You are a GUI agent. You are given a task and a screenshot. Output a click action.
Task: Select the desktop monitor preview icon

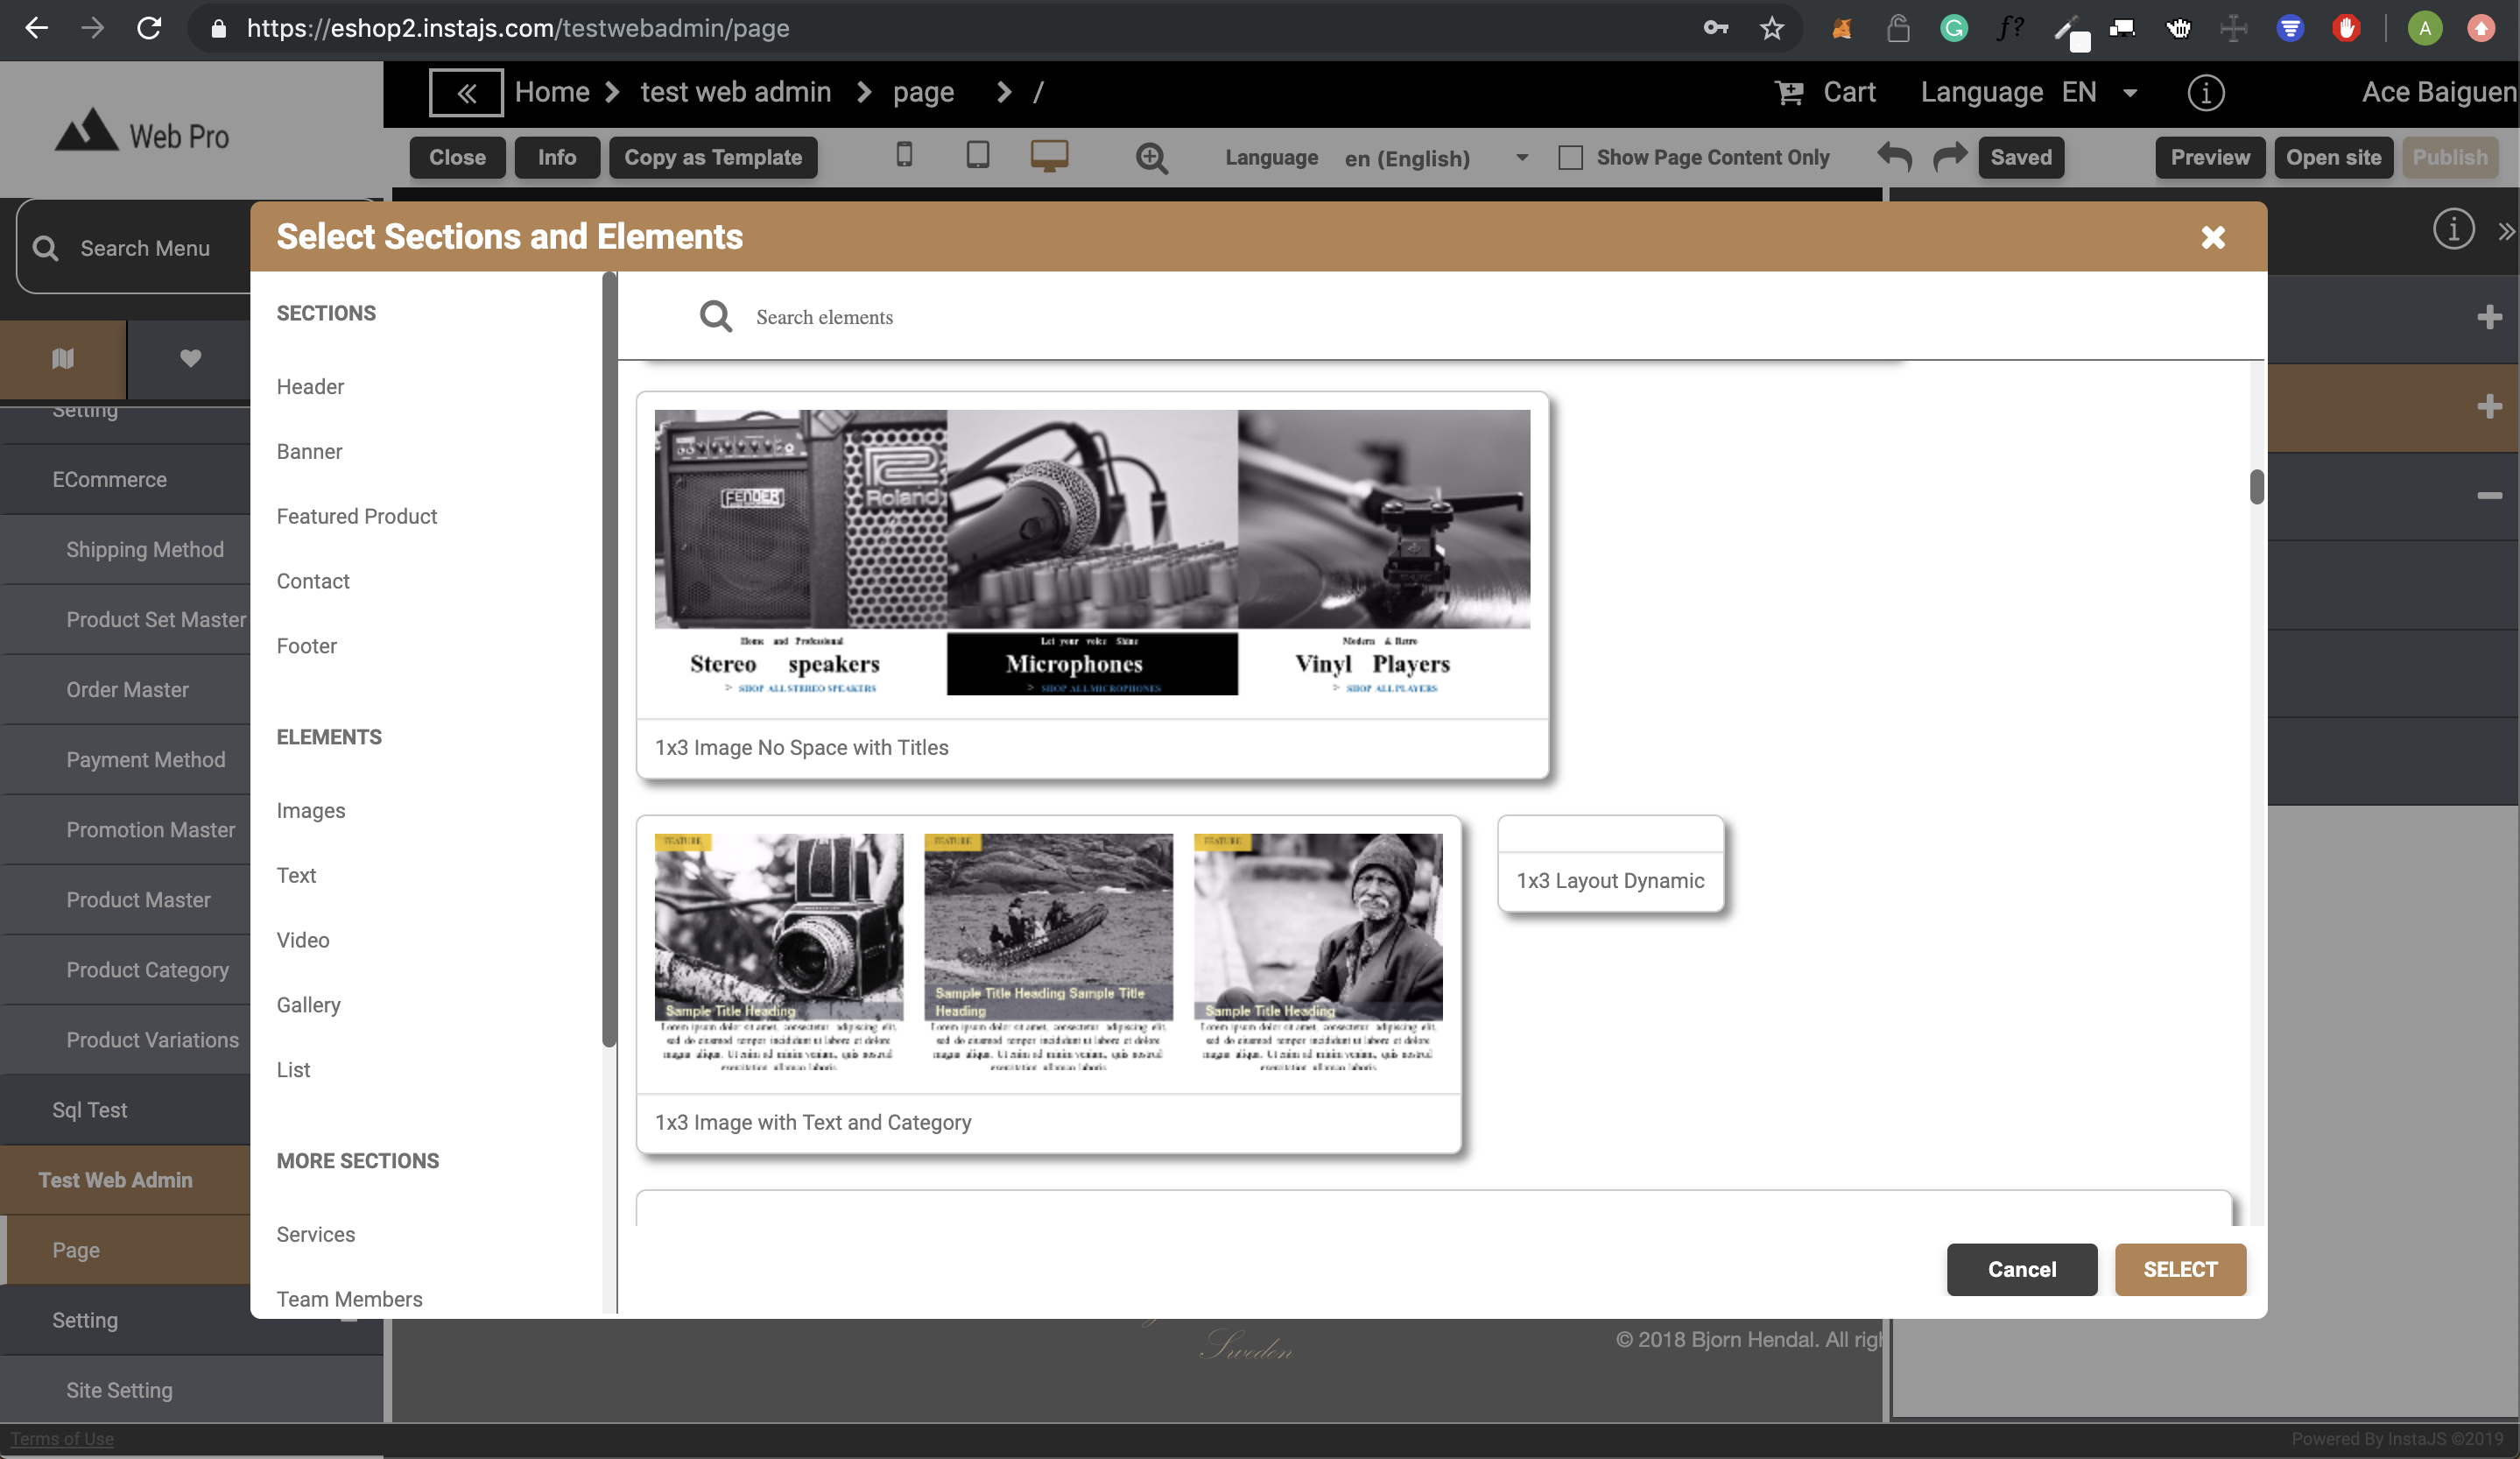click(x=1049, y=155)
